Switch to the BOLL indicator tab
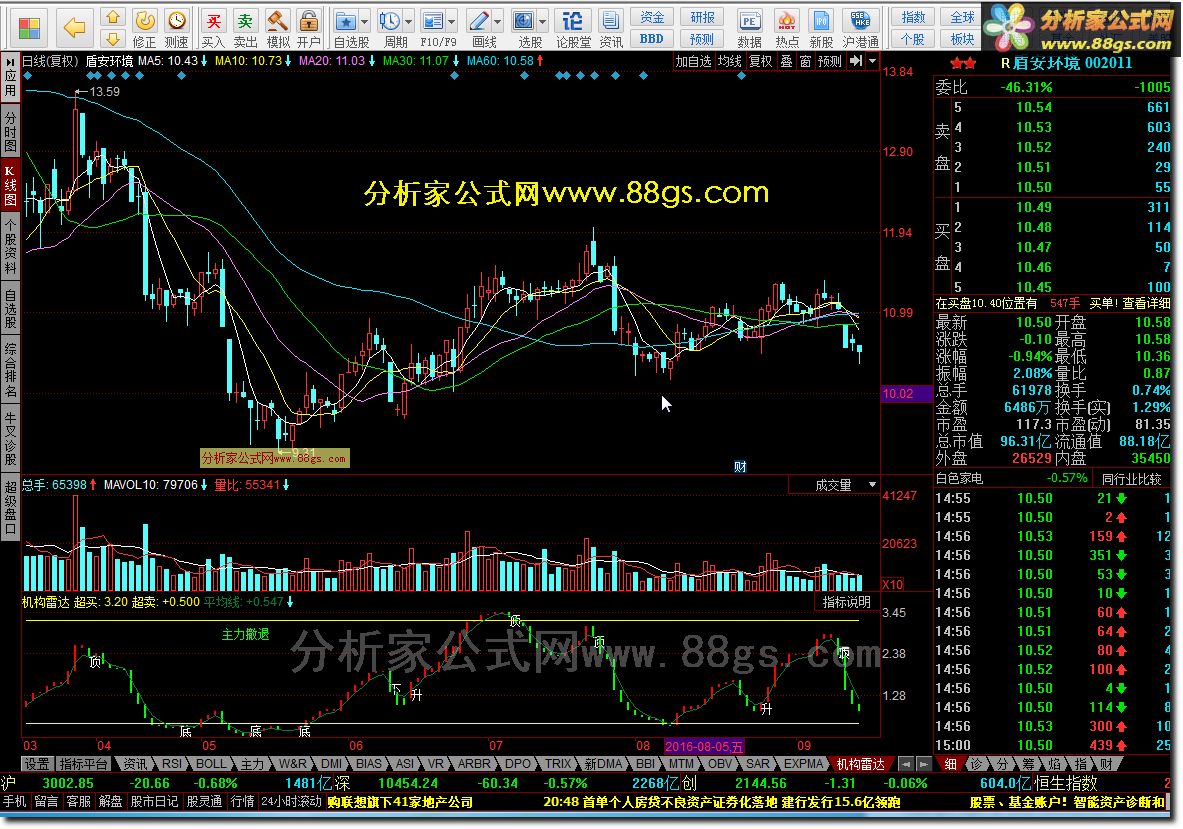The height and width of the screenshot is (829, 1183). pyautogui.click(x=210, y=764)
